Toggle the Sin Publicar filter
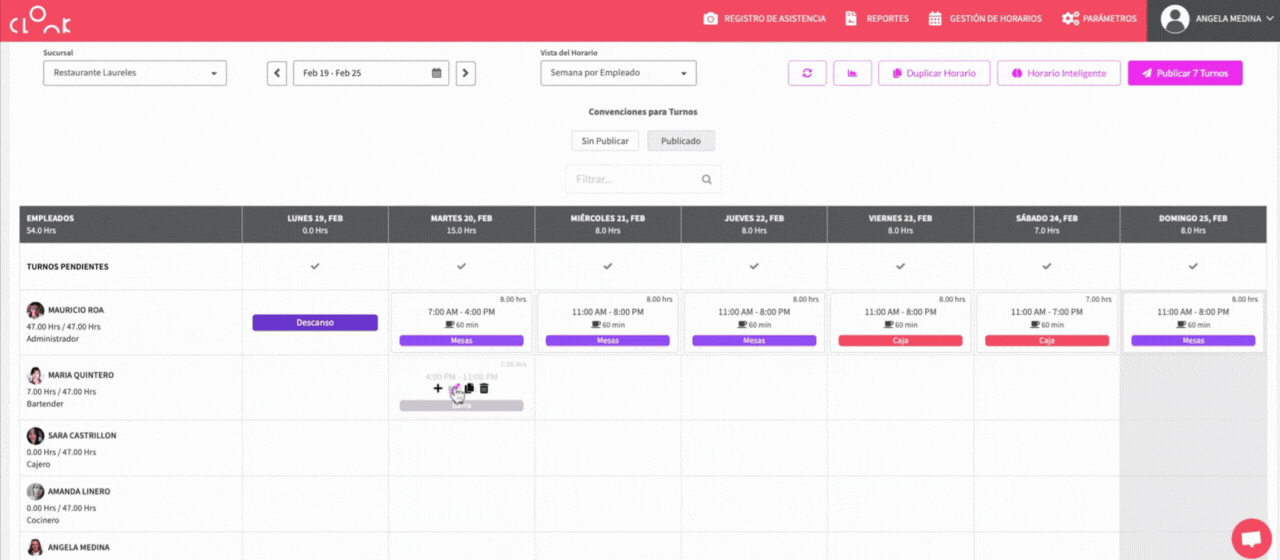Viewport: 1280px width, 560px height. point(605,141)
